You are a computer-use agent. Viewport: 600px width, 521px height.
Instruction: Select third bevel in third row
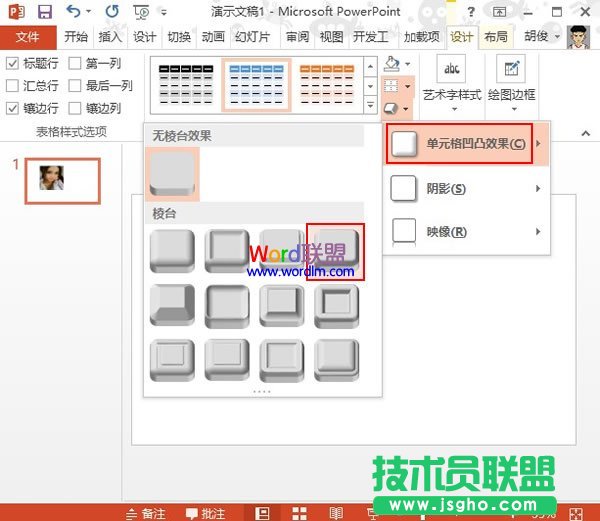point(282,360)
